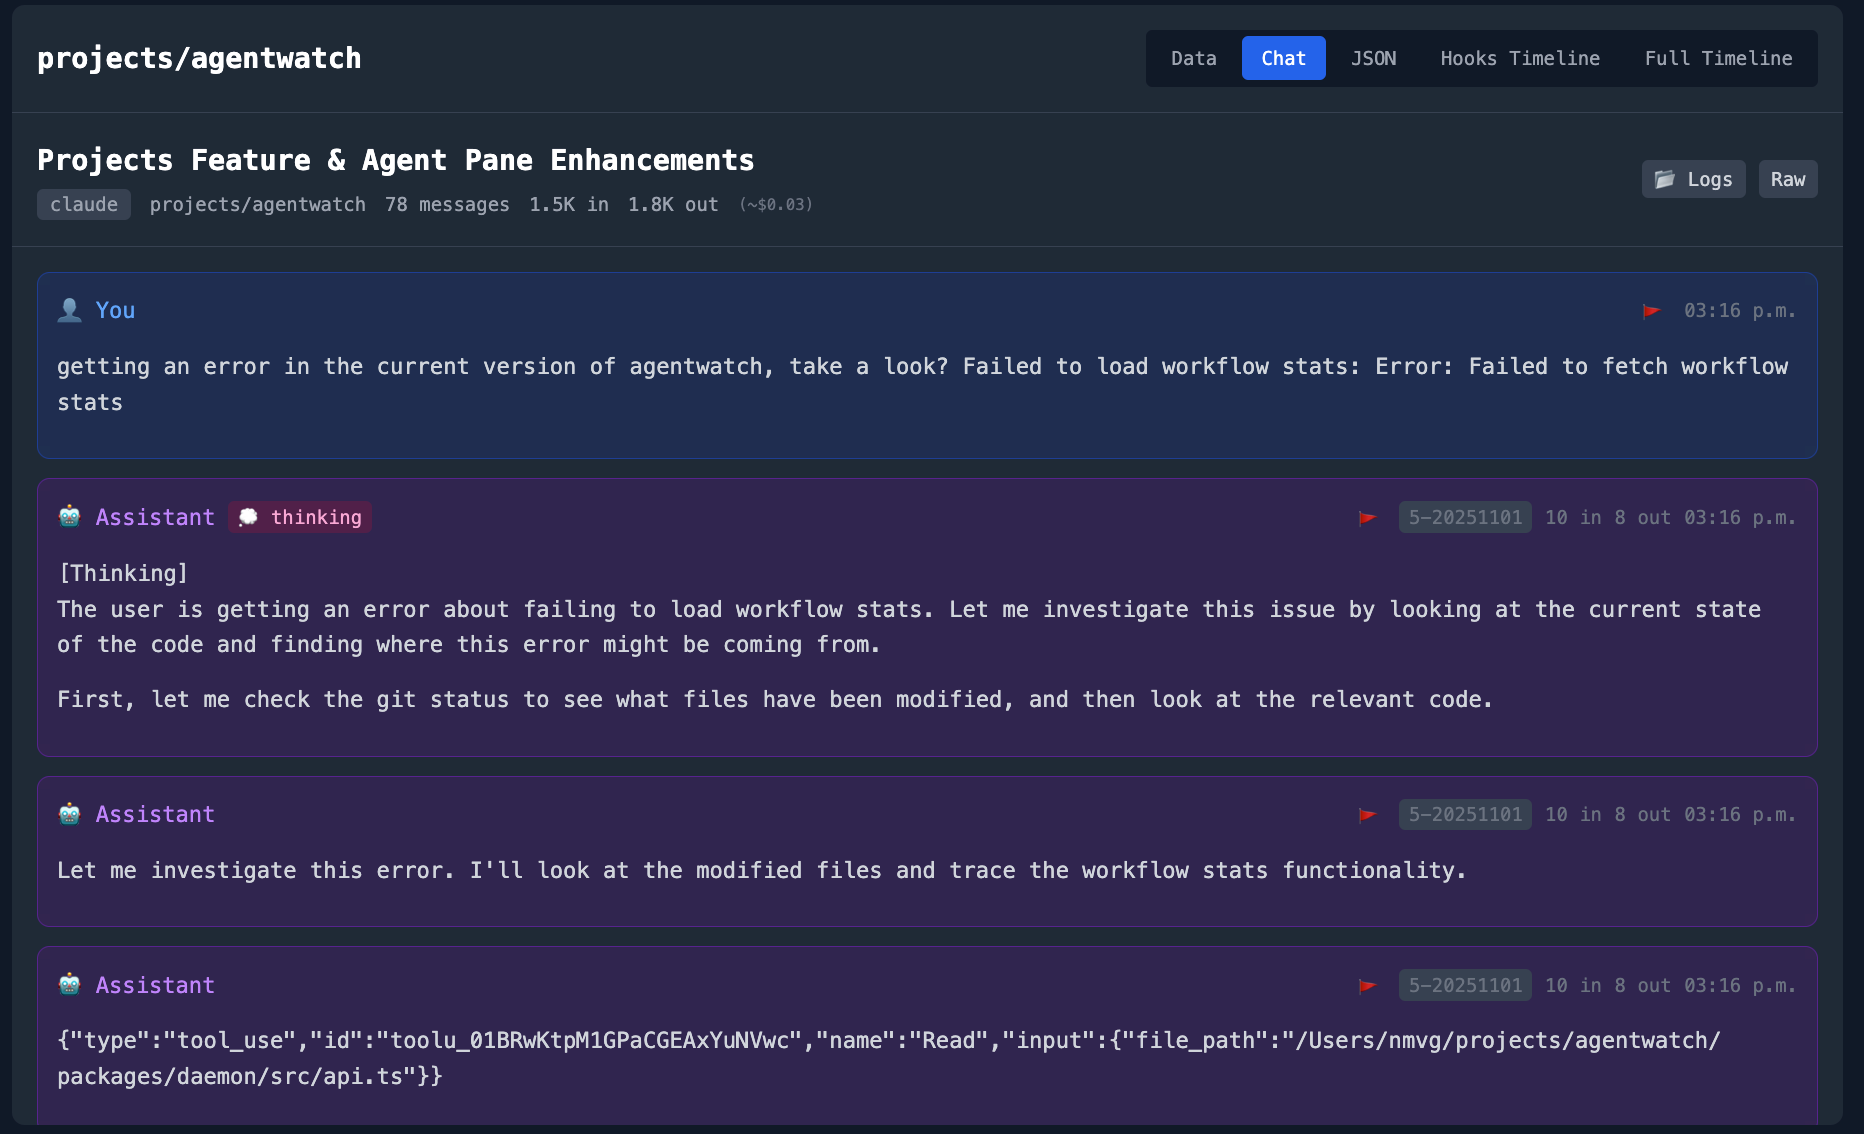The image size is (1864, 1134).
Task: Click the robot icon on tool_use message
Action: pos(69,985)
